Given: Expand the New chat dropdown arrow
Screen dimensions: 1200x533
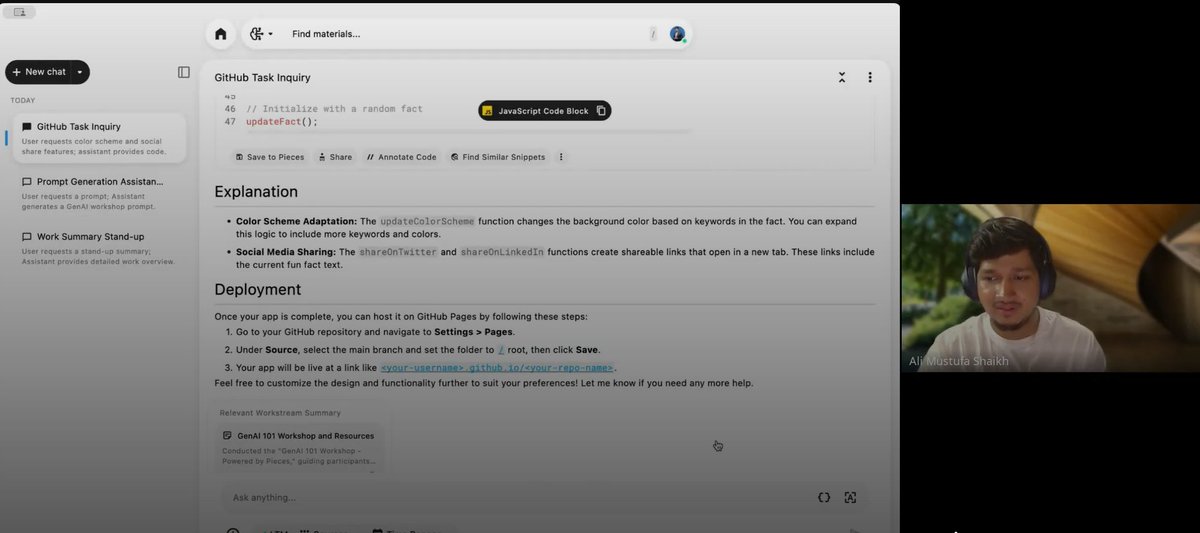Looking at the screenshot, I should (x=80, y=72).
